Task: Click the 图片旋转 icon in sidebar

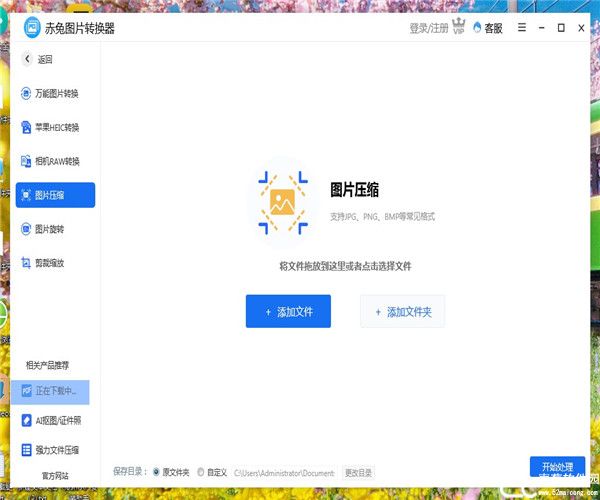Action: click(x=27, y=229)
